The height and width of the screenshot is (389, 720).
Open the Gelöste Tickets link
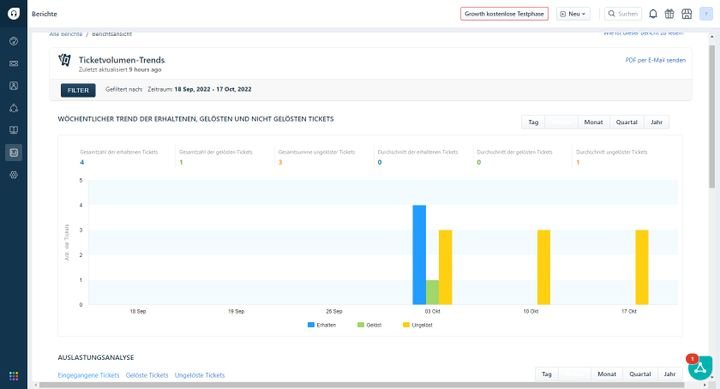(147, 375)
